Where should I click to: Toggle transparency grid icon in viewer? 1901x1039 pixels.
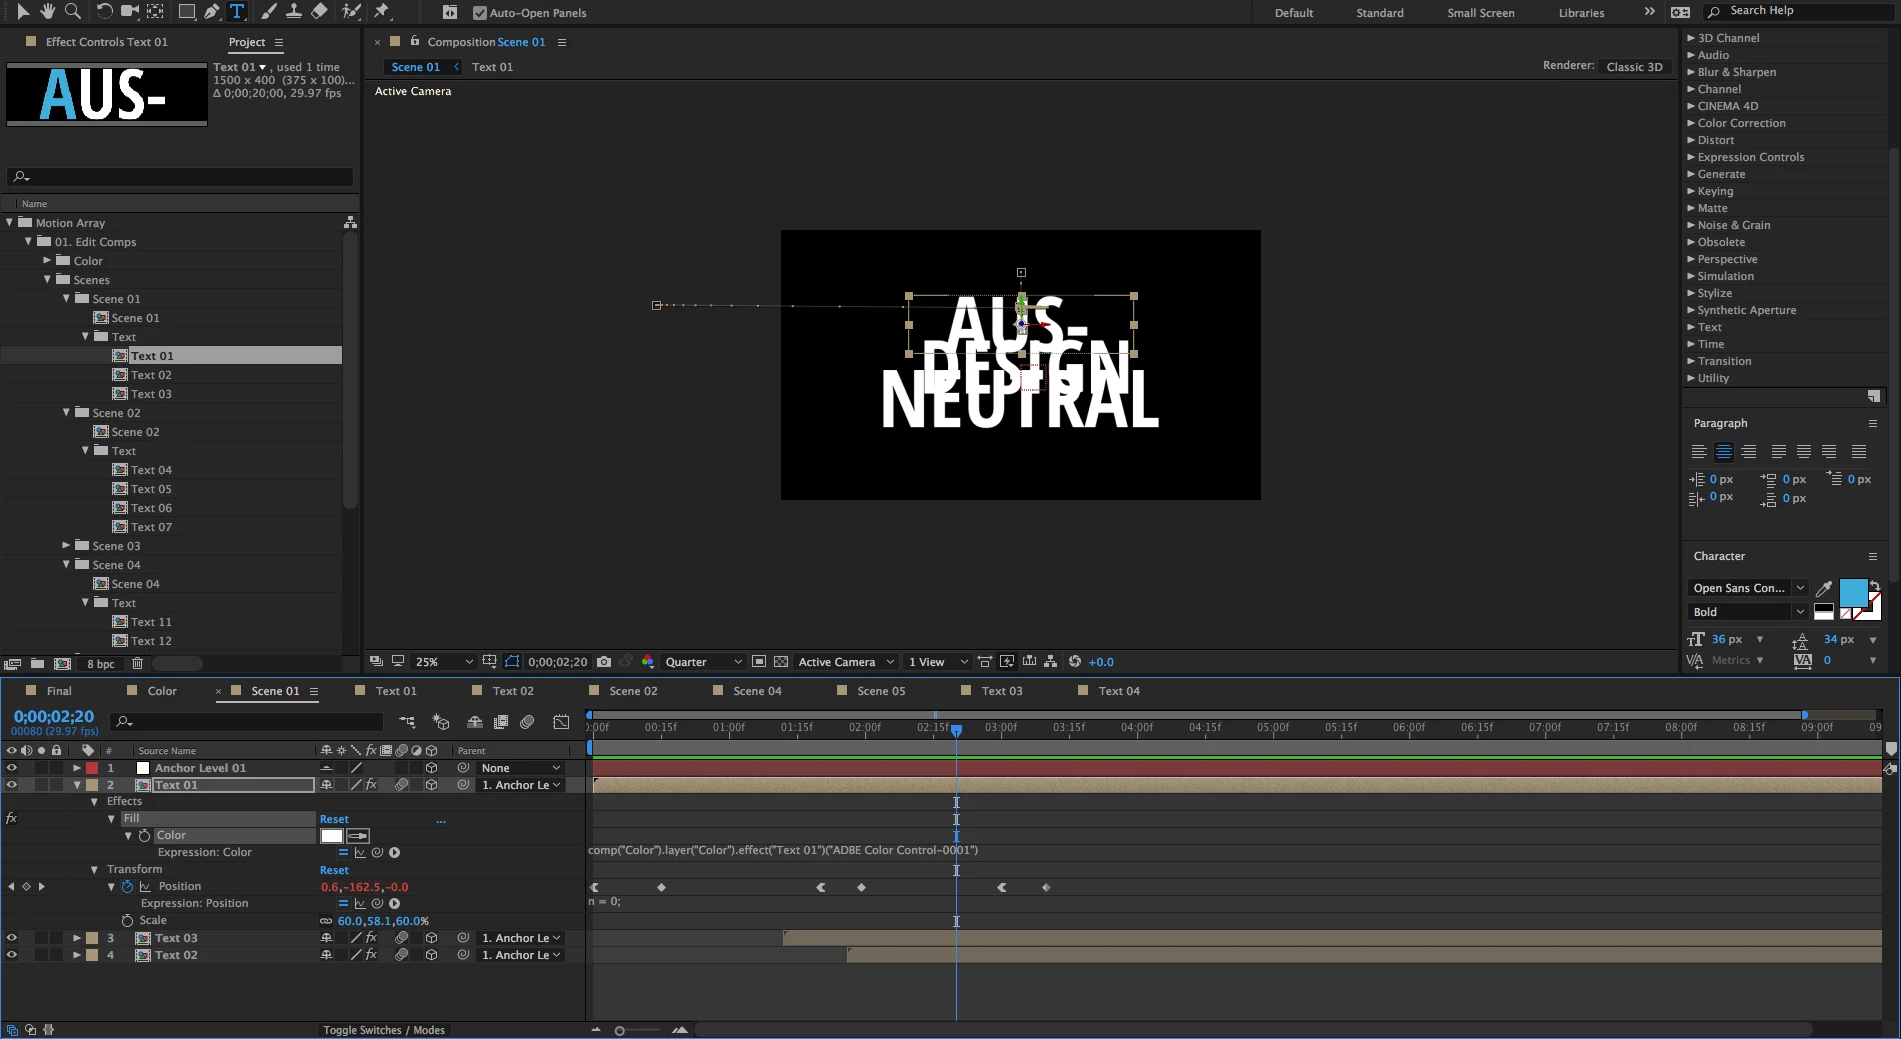[x=781, y=661]
